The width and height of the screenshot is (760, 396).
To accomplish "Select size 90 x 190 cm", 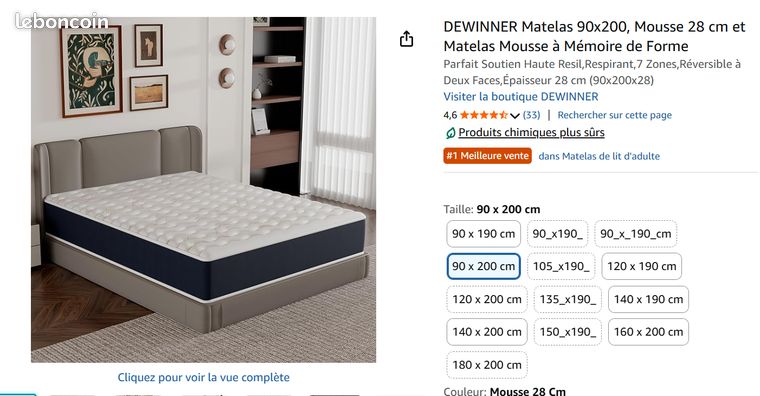I will [483, 234].
